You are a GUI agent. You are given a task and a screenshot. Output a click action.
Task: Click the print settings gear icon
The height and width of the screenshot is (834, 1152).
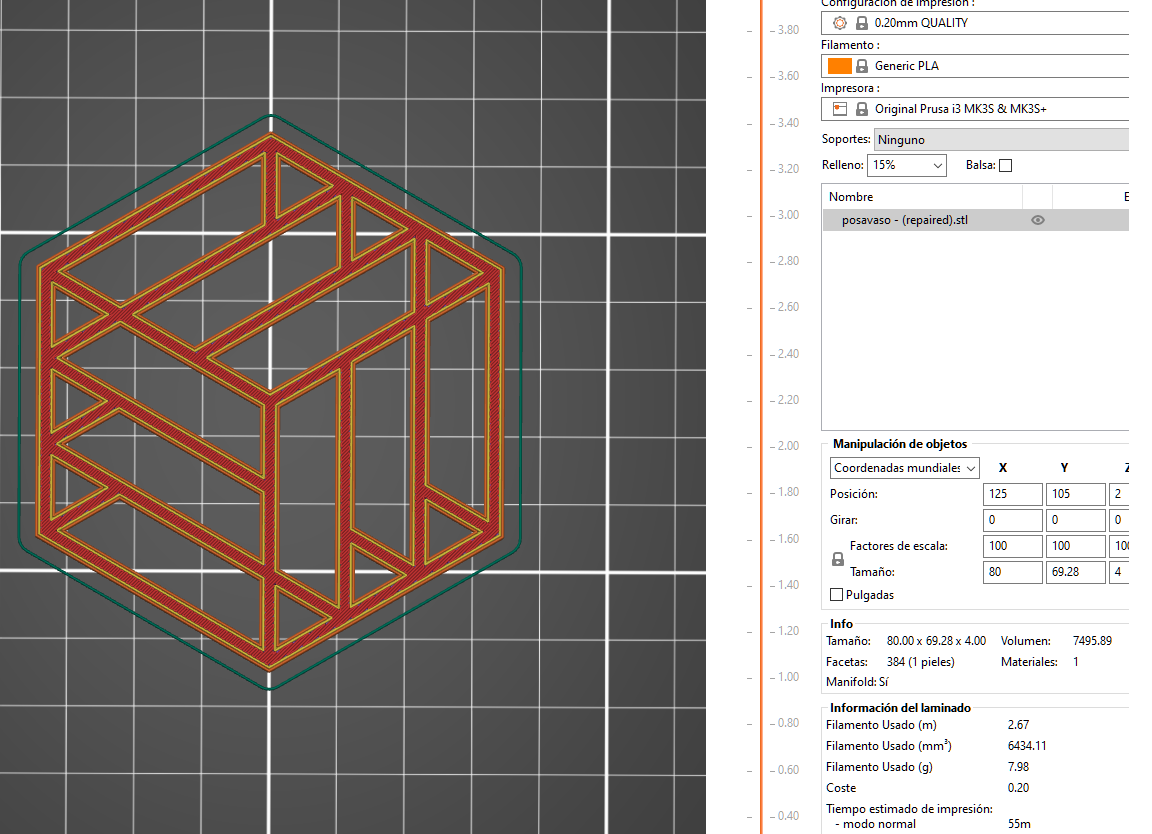click(839, 23)
